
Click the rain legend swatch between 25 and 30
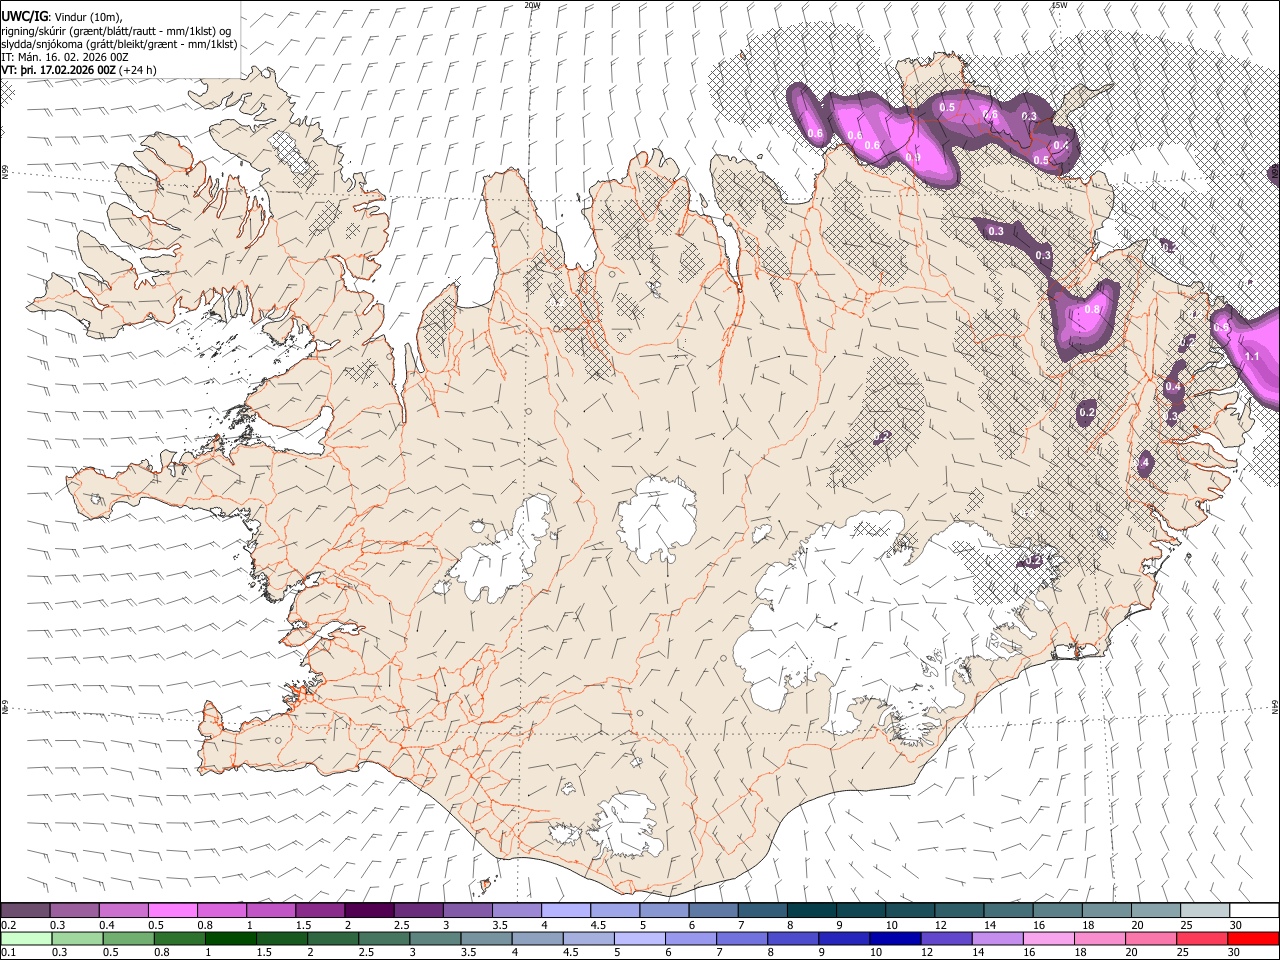(1205, 938)
